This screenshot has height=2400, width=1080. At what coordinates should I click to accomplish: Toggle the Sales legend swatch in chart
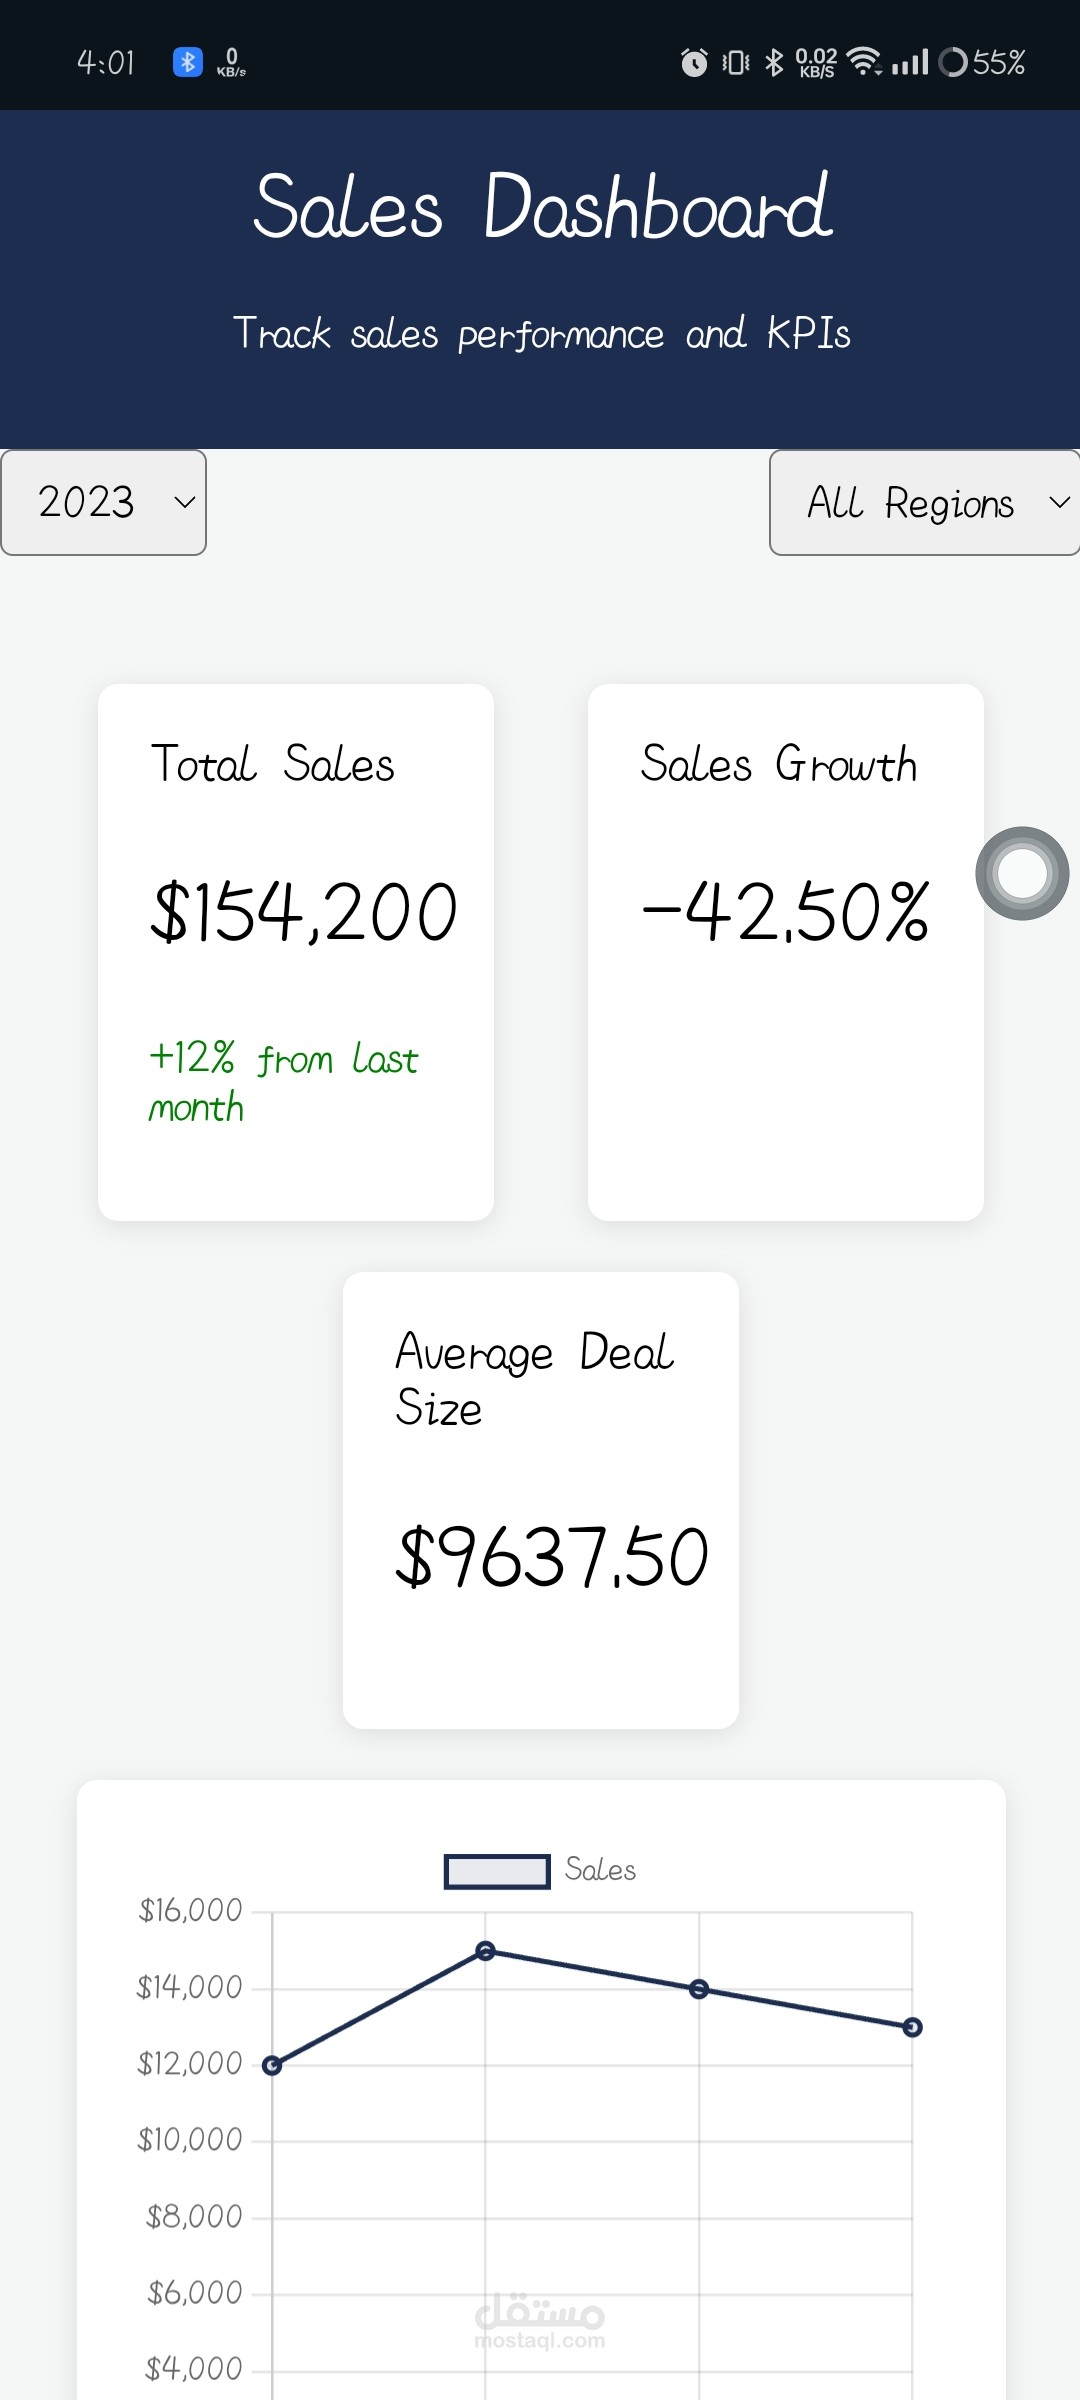pos(497,1871)
